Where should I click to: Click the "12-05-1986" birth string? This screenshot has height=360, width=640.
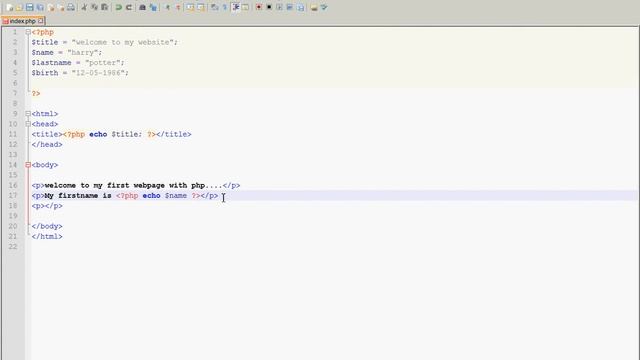coord(98,73)
